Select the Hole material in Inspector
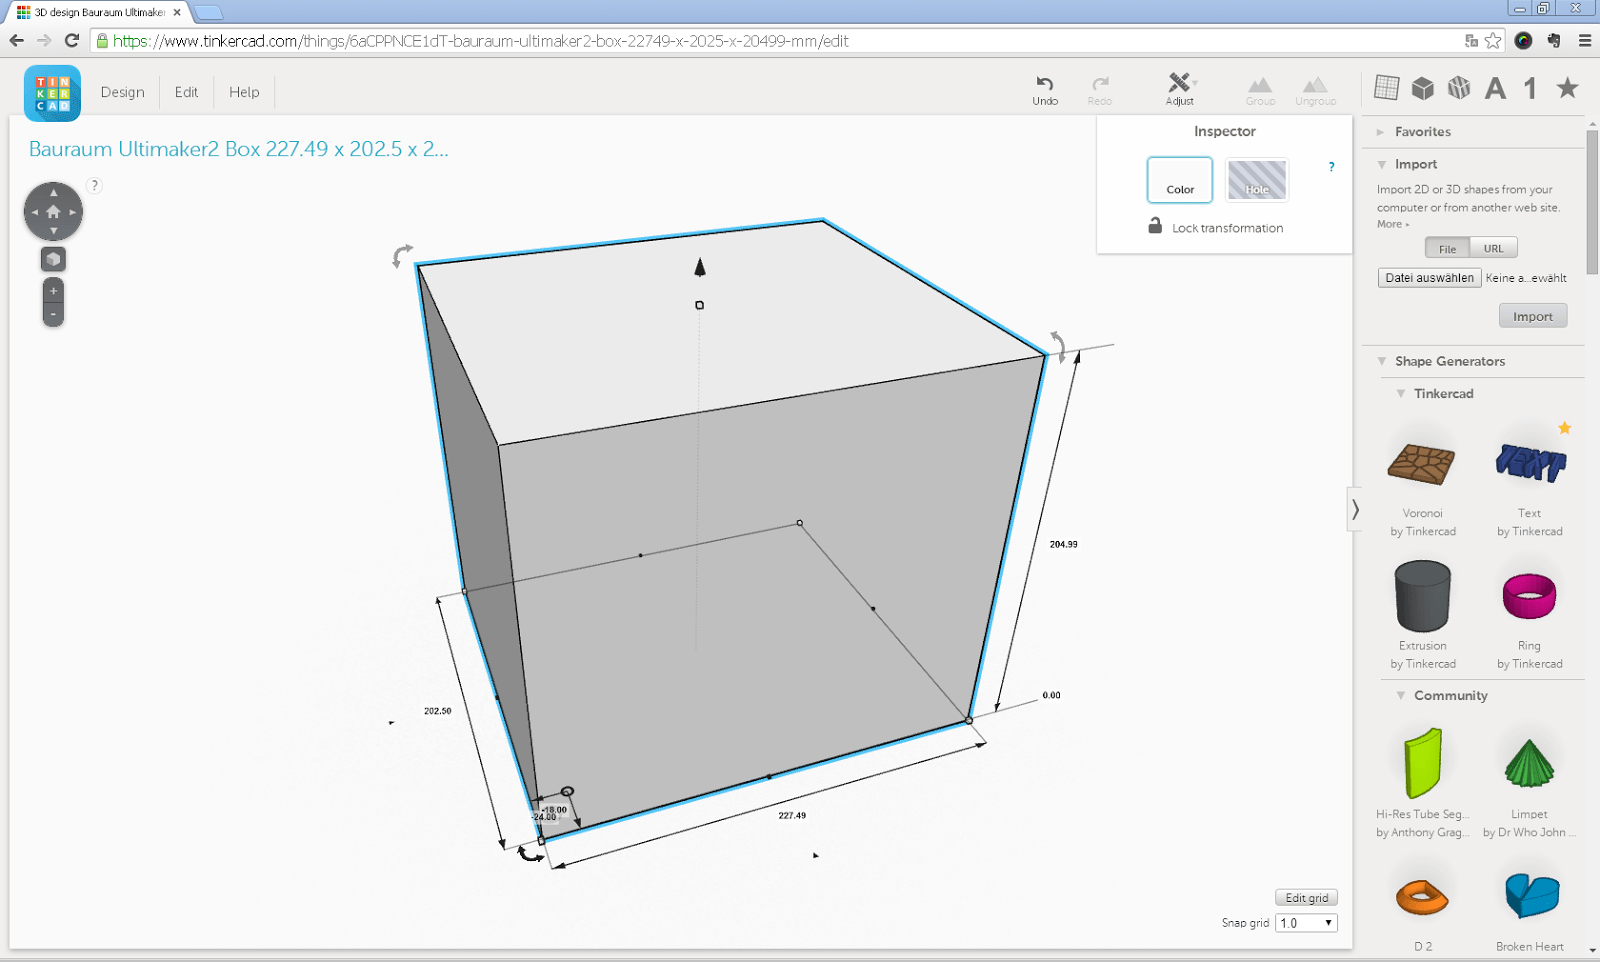Screen dimensions: 1600x962 (x=1256, y=180)
